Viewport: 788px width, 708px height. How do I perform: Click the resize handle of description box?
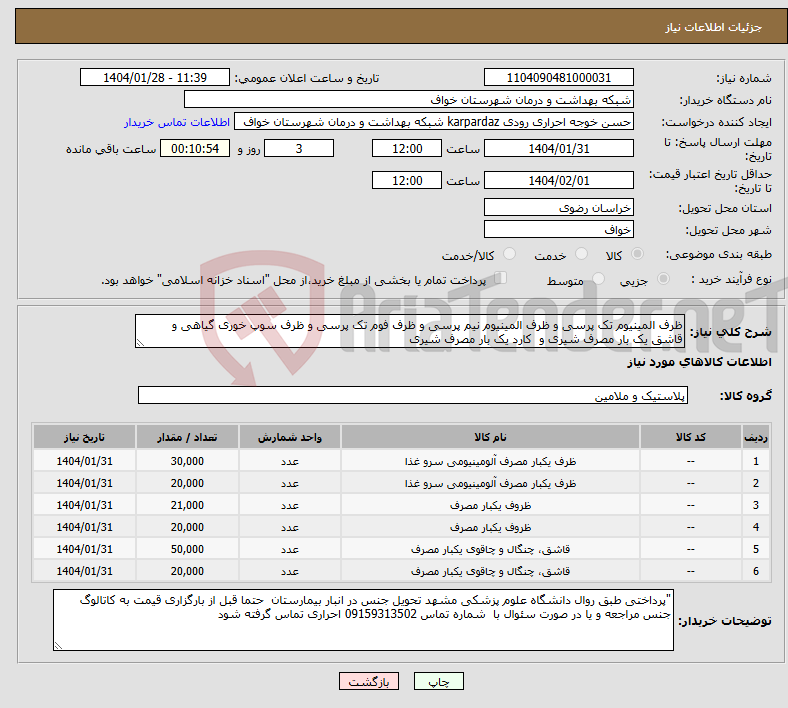coord(140,343)
